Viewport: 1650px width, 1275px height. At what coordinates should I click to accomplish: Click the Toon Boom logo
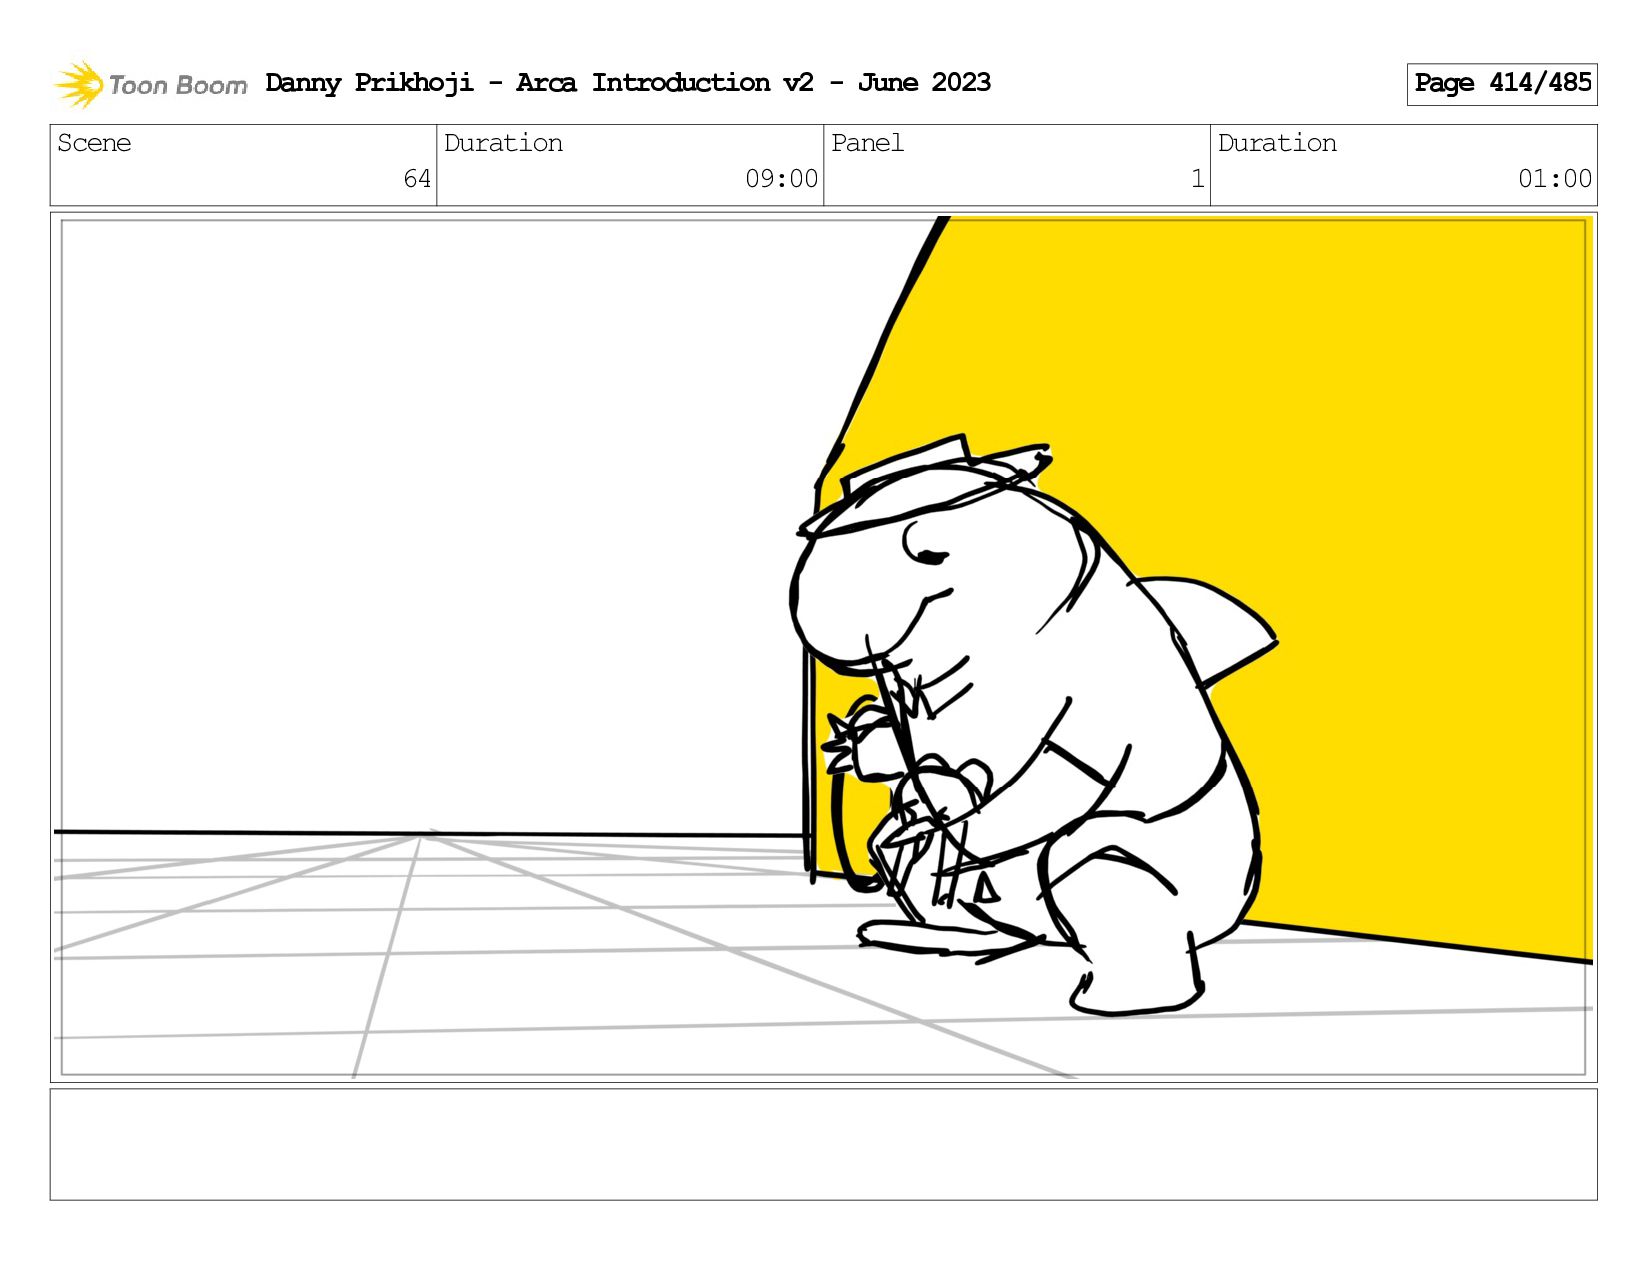click(x=150, y=84)
